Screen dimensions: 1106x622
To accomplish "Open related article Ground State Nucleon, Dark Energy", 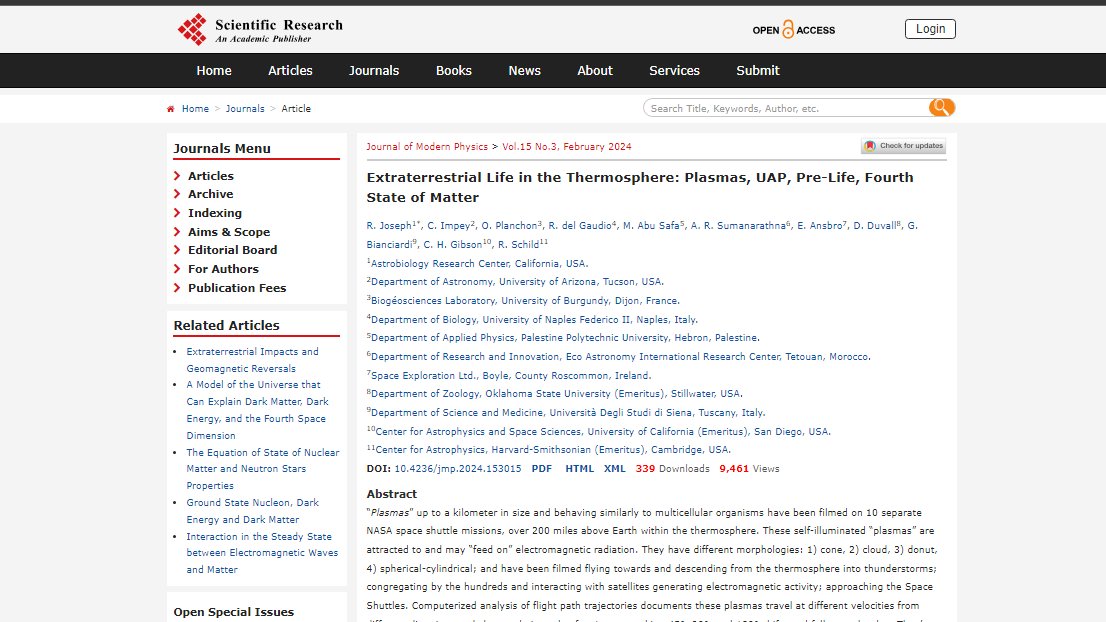I will [x=253, y=511].
